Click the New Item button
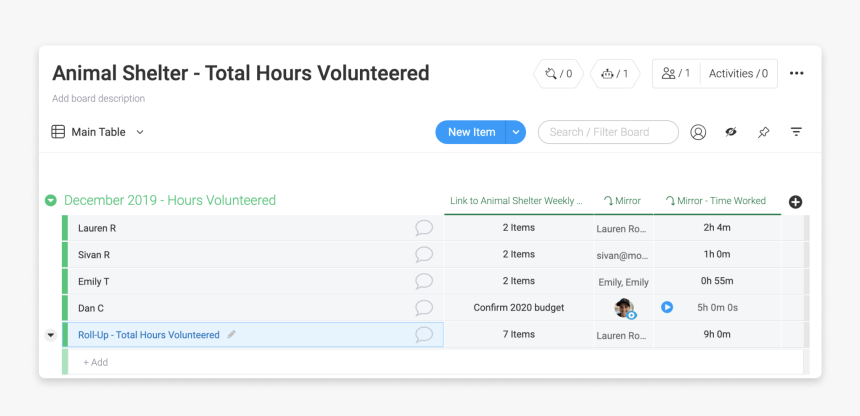The image size is (860, 416). click(471, 132)
